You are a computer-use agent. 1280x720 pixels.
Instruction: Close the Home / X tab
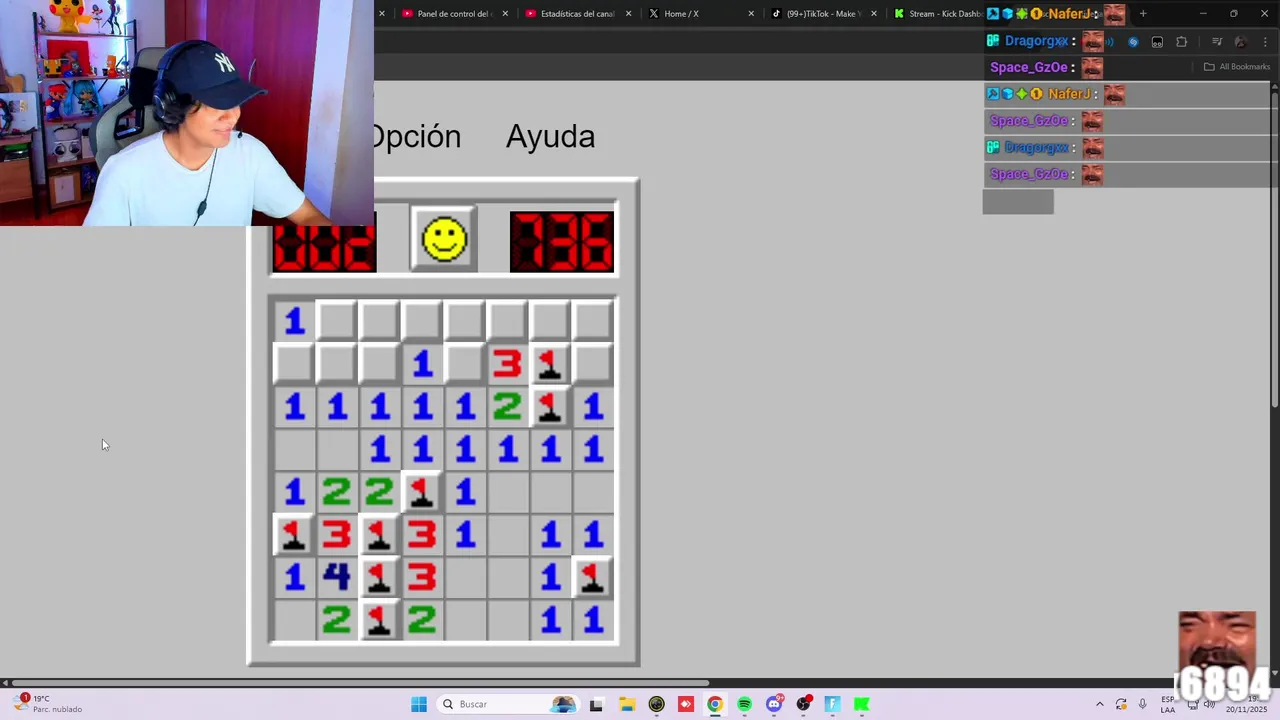751,14
